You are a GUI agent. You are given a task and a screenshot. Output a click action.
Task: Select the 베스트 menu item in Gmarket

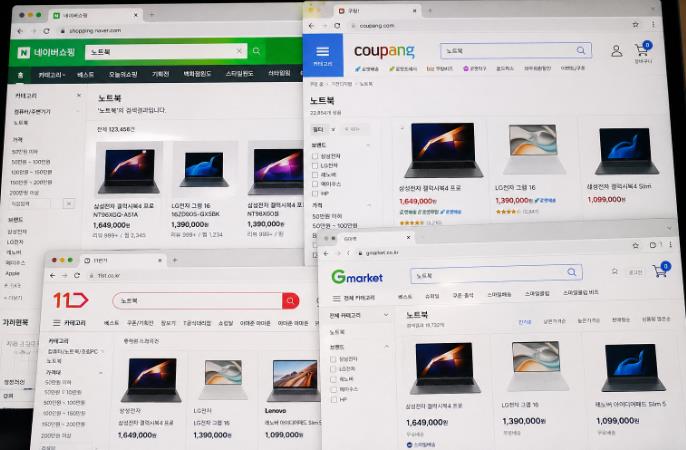405,297
